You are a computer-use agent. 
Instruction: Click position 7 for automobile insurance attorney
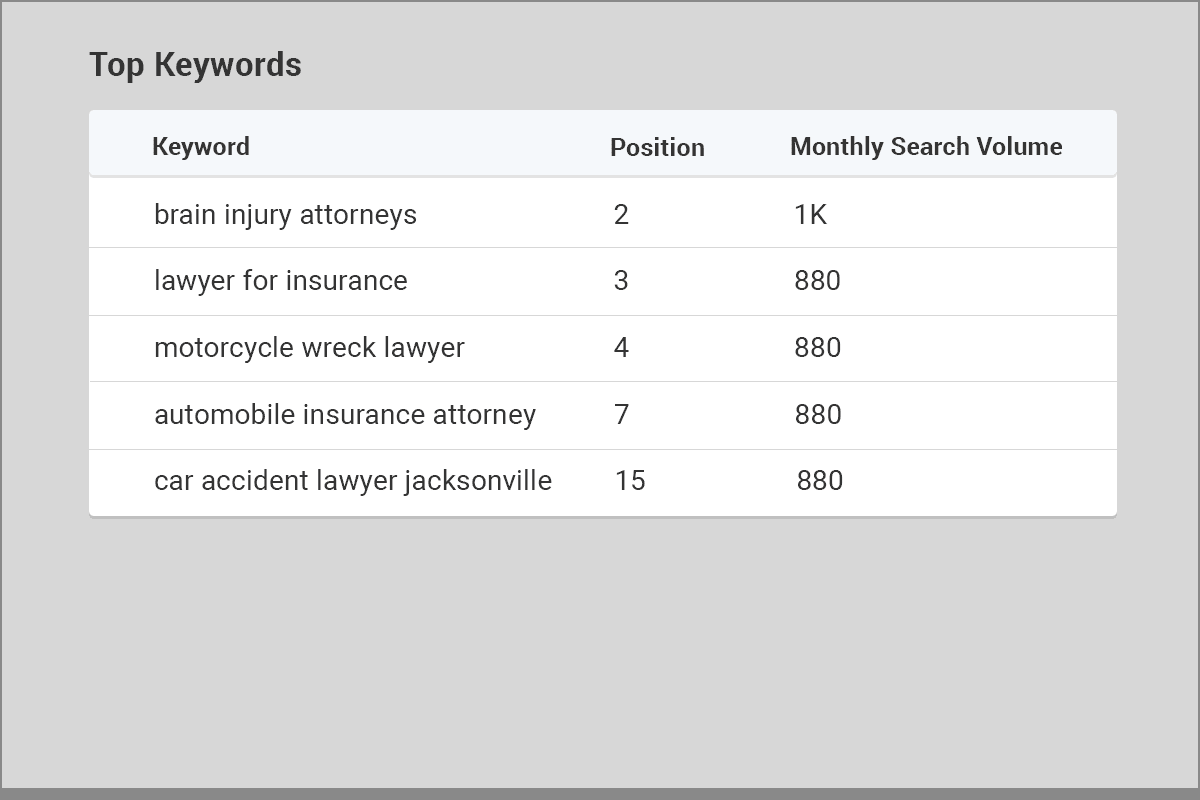coord(621,415)
